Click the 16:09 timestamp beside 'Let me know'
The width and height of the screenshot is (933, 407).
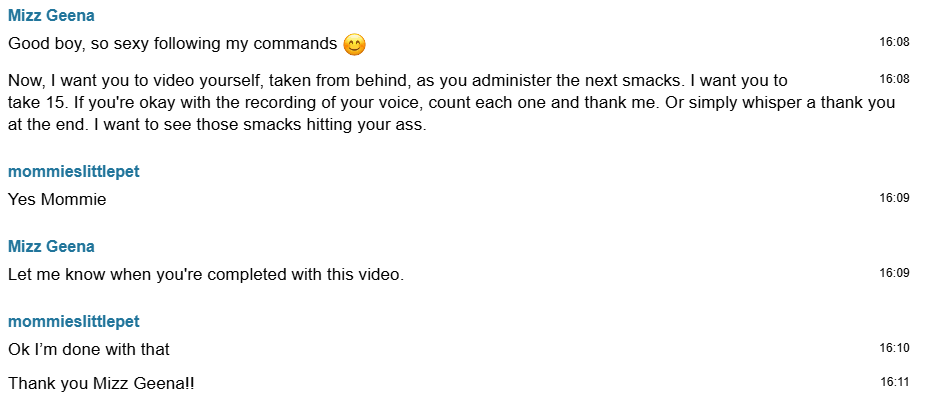(x=894, y=273)
